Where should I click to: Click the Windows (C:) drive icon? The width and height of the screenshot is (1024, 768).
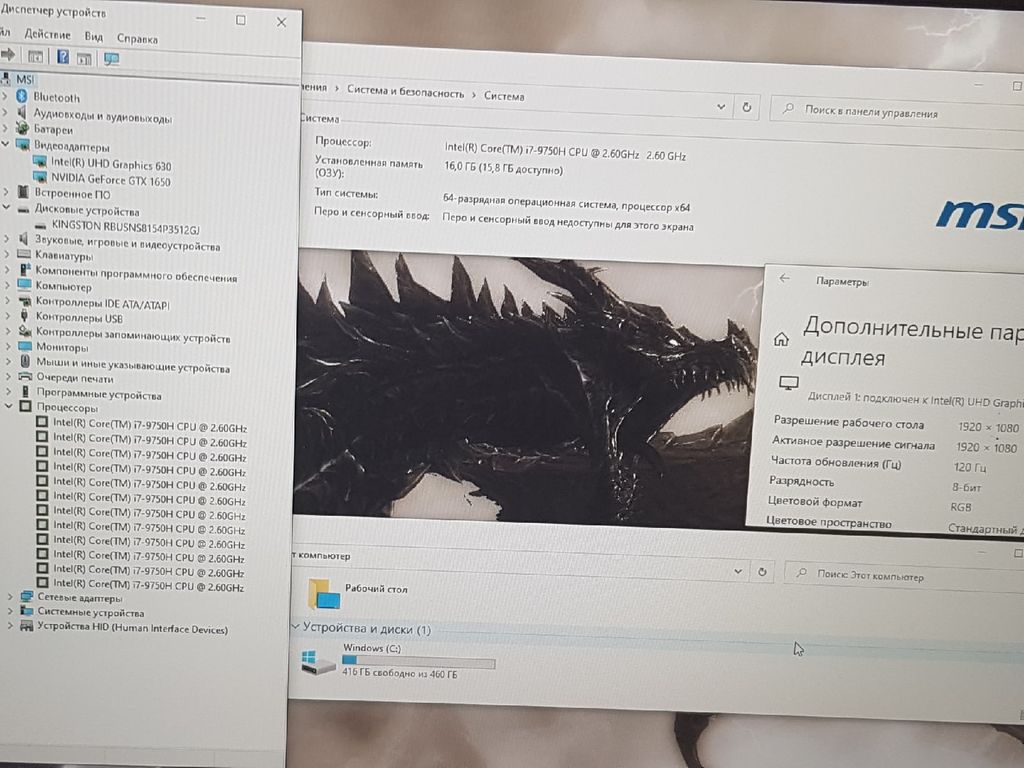(318, 662)
